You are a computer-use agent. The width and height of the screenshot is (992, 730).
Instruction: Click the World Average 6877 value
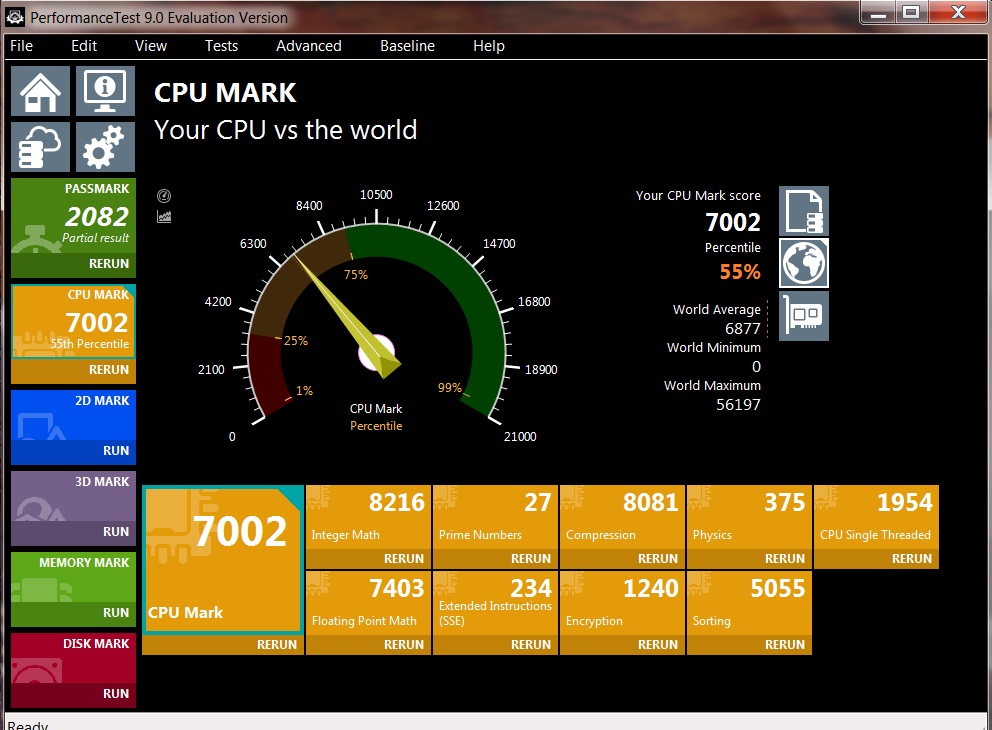[743, 329]
